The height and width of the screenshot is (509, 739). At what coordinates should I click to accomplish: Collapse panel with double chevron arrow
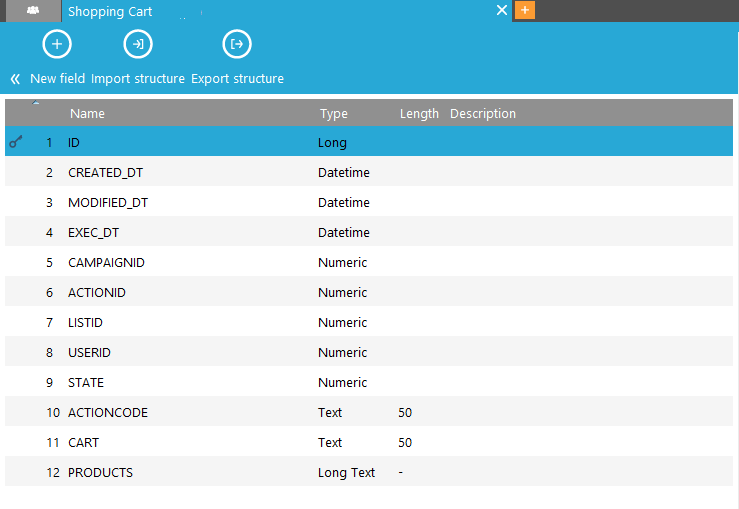[x=15, y=79]
